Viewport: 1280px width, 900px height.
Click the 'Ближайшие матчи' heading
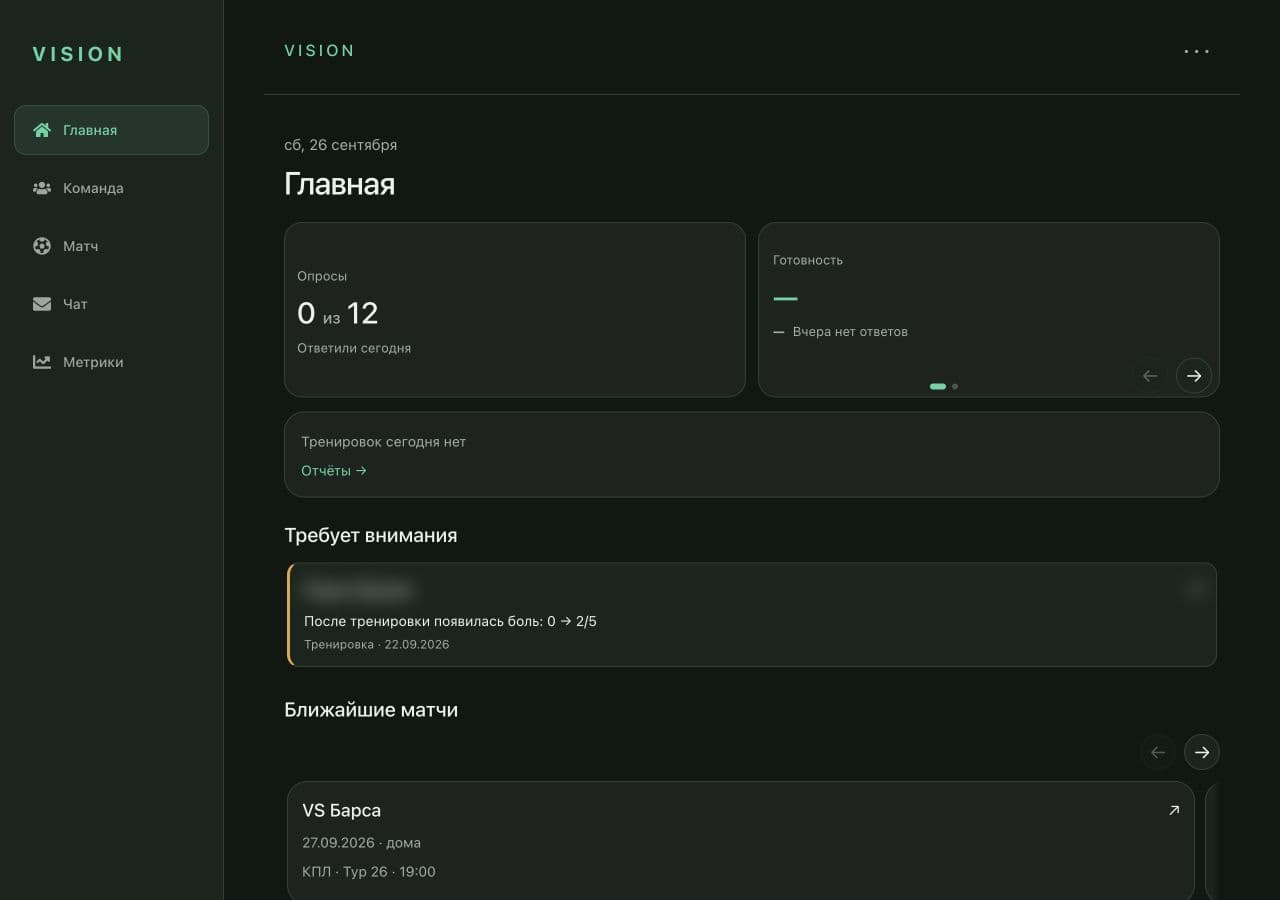tap(371, 710)
